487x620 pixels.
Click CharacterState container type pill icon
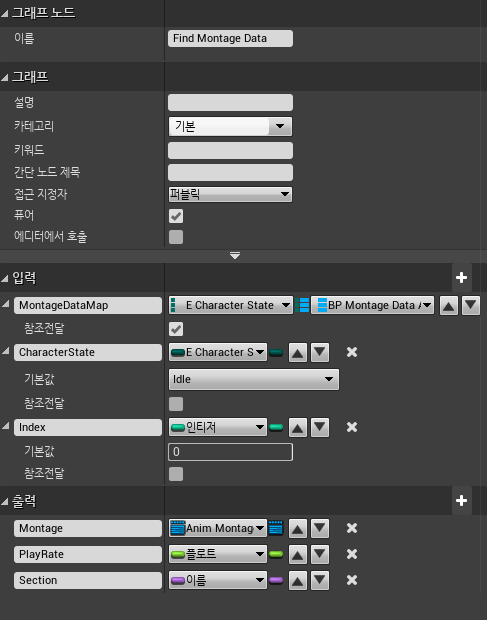point(276,352)
